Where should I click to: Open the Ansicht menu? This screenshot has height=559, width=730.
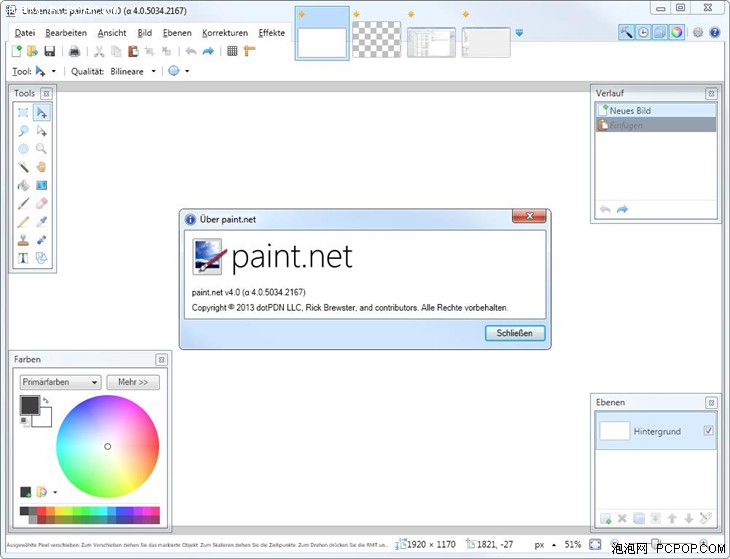click(112, 33)
